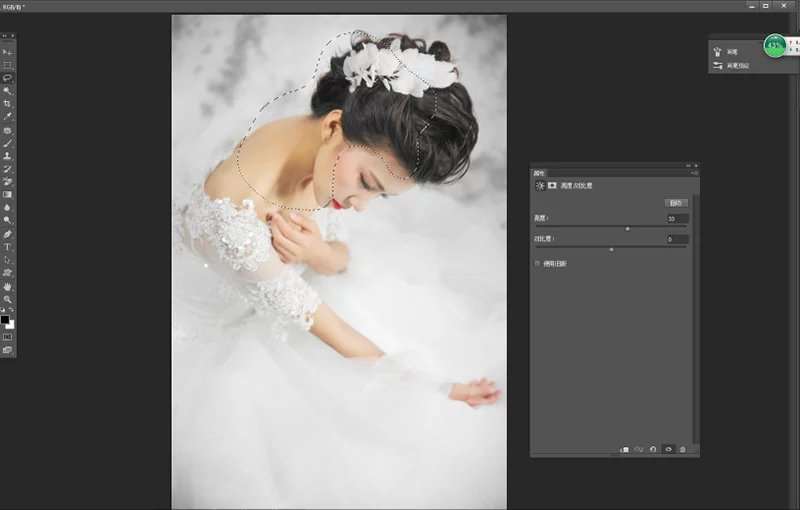Click the Auto button in Brightness/Contrast
The height and width of the screenshot is (510, 800).
click(676, 202)
